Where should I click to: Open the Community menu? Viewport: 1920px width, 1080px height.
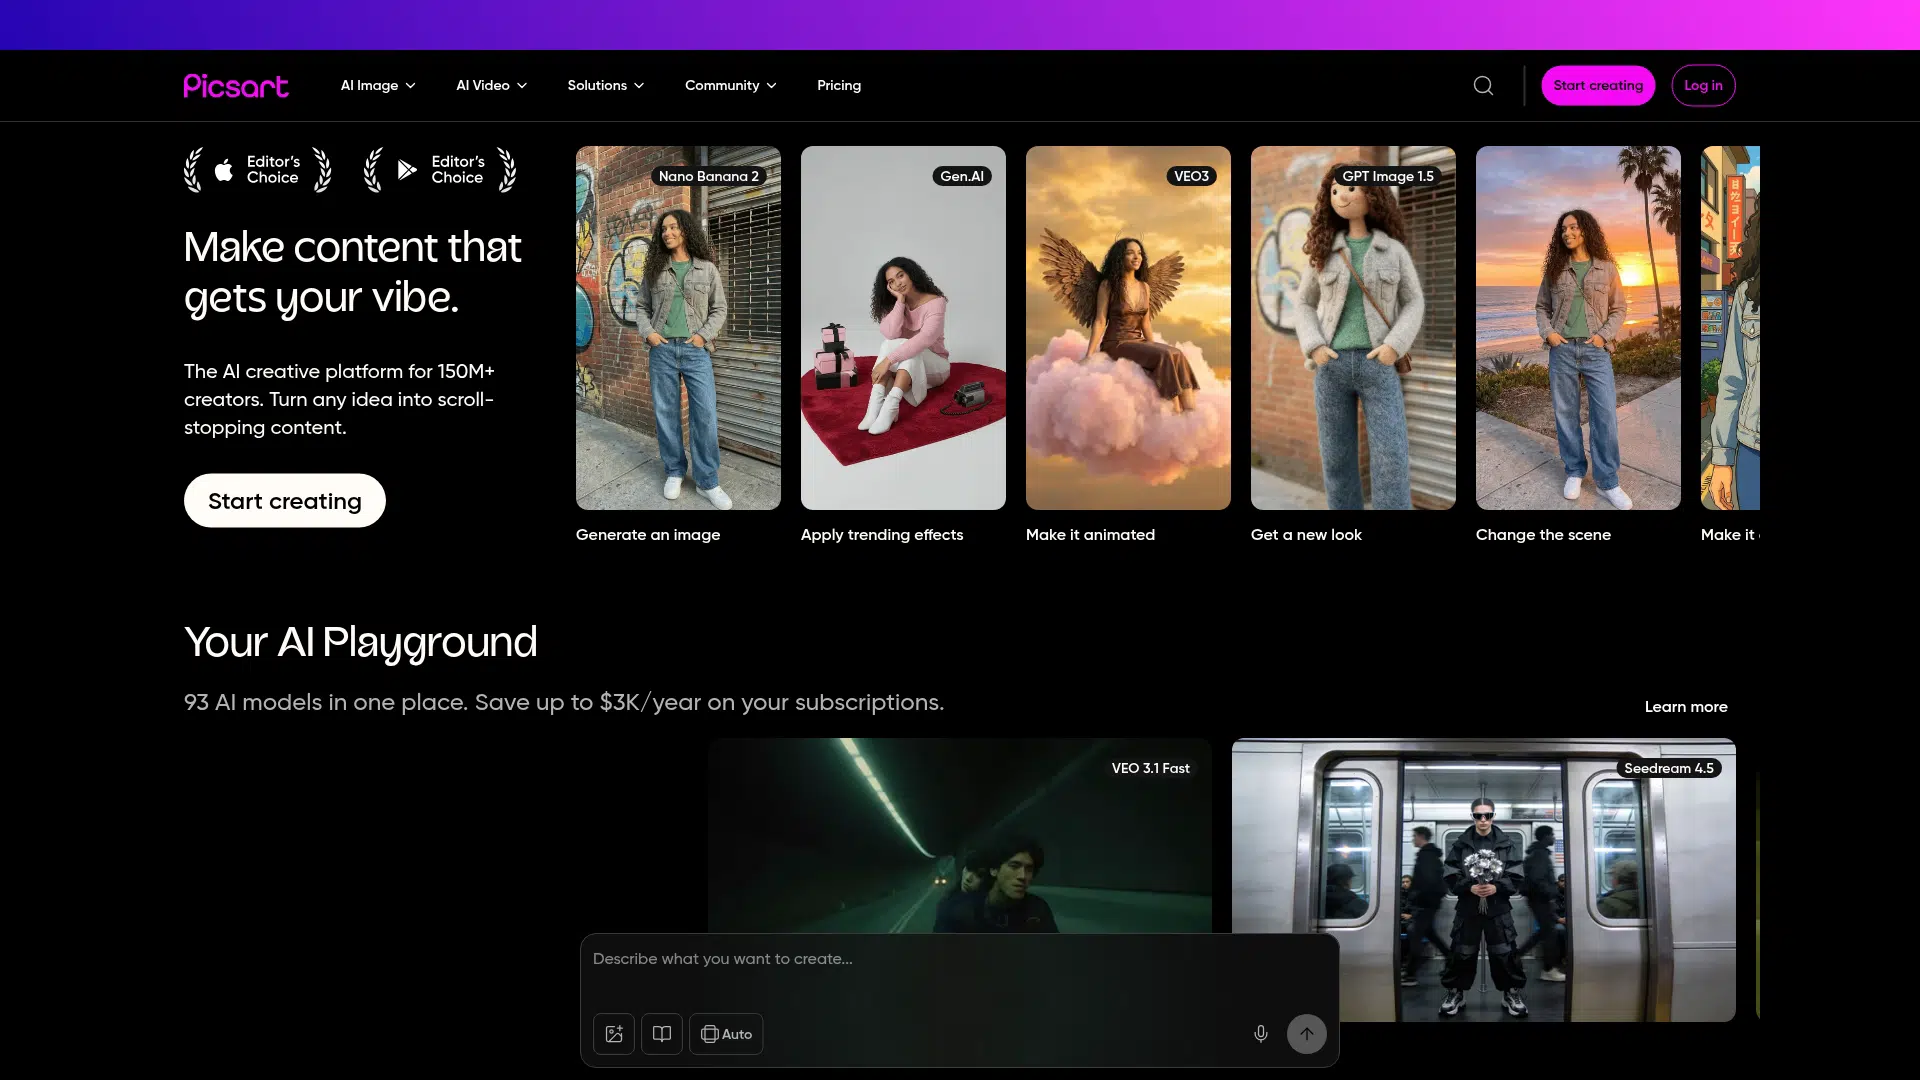[x=730, y=86]
